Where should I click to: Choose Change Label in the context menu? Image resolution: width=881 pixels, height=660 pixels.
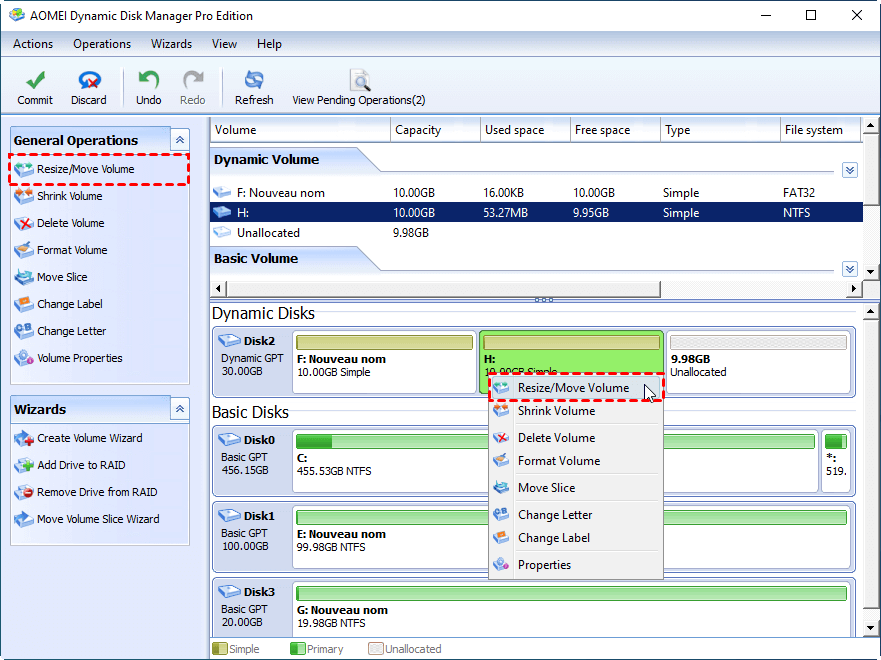576,538
